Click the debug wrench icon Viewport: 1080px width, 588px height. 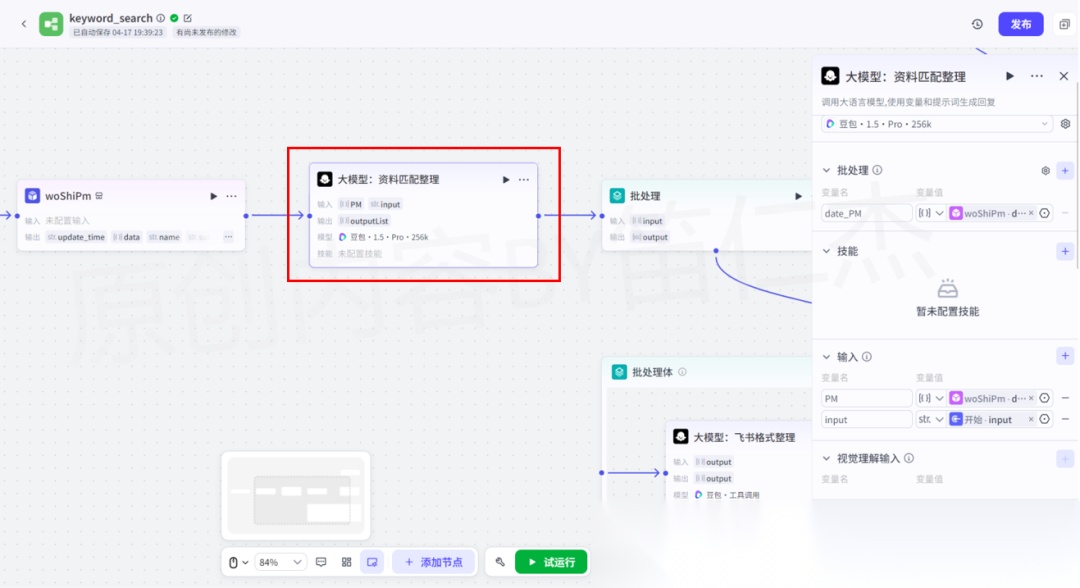[x=500, y=563]
